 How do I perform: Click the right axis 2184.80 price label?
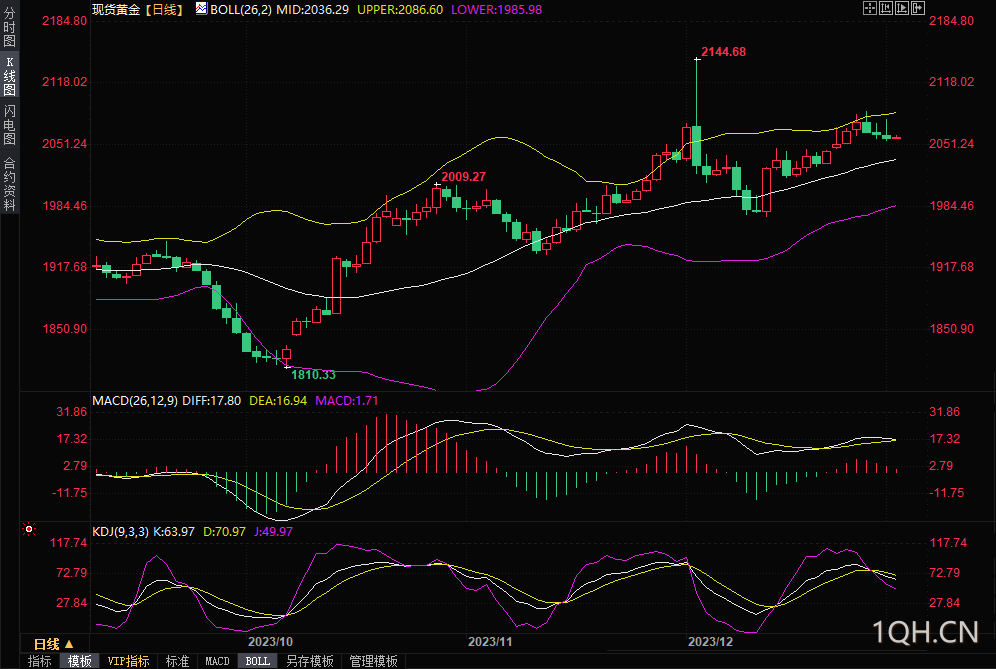[x=952, y=21]
